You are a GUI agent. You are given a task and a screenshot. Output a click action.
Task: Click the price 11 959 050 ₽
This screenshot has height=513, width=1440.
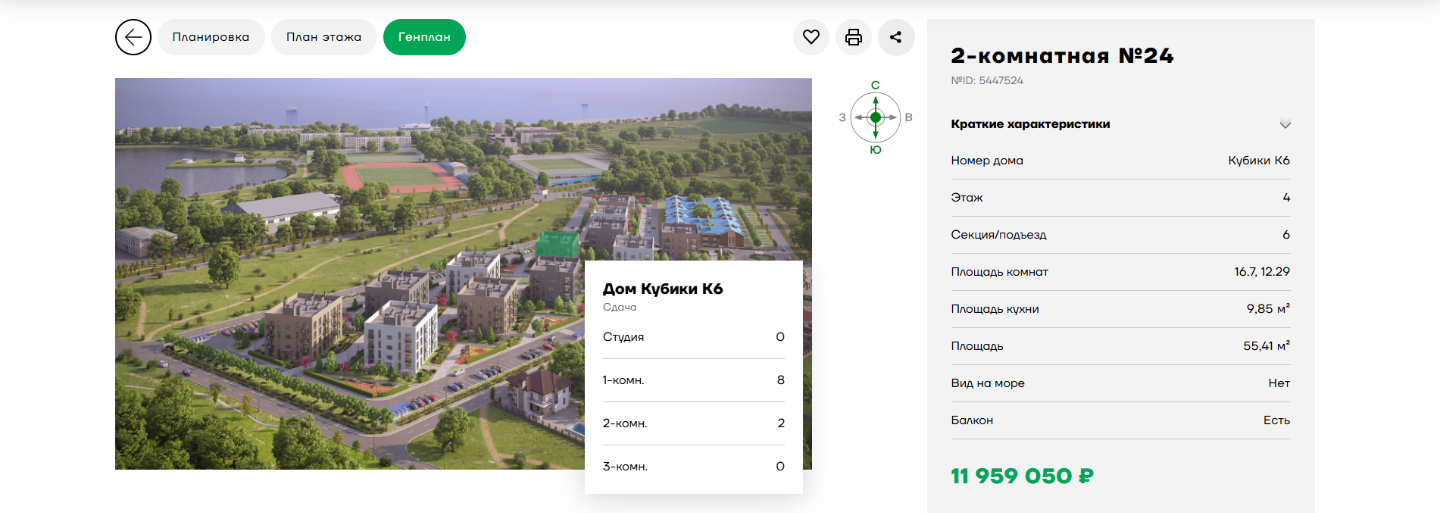coord(1022,476)
